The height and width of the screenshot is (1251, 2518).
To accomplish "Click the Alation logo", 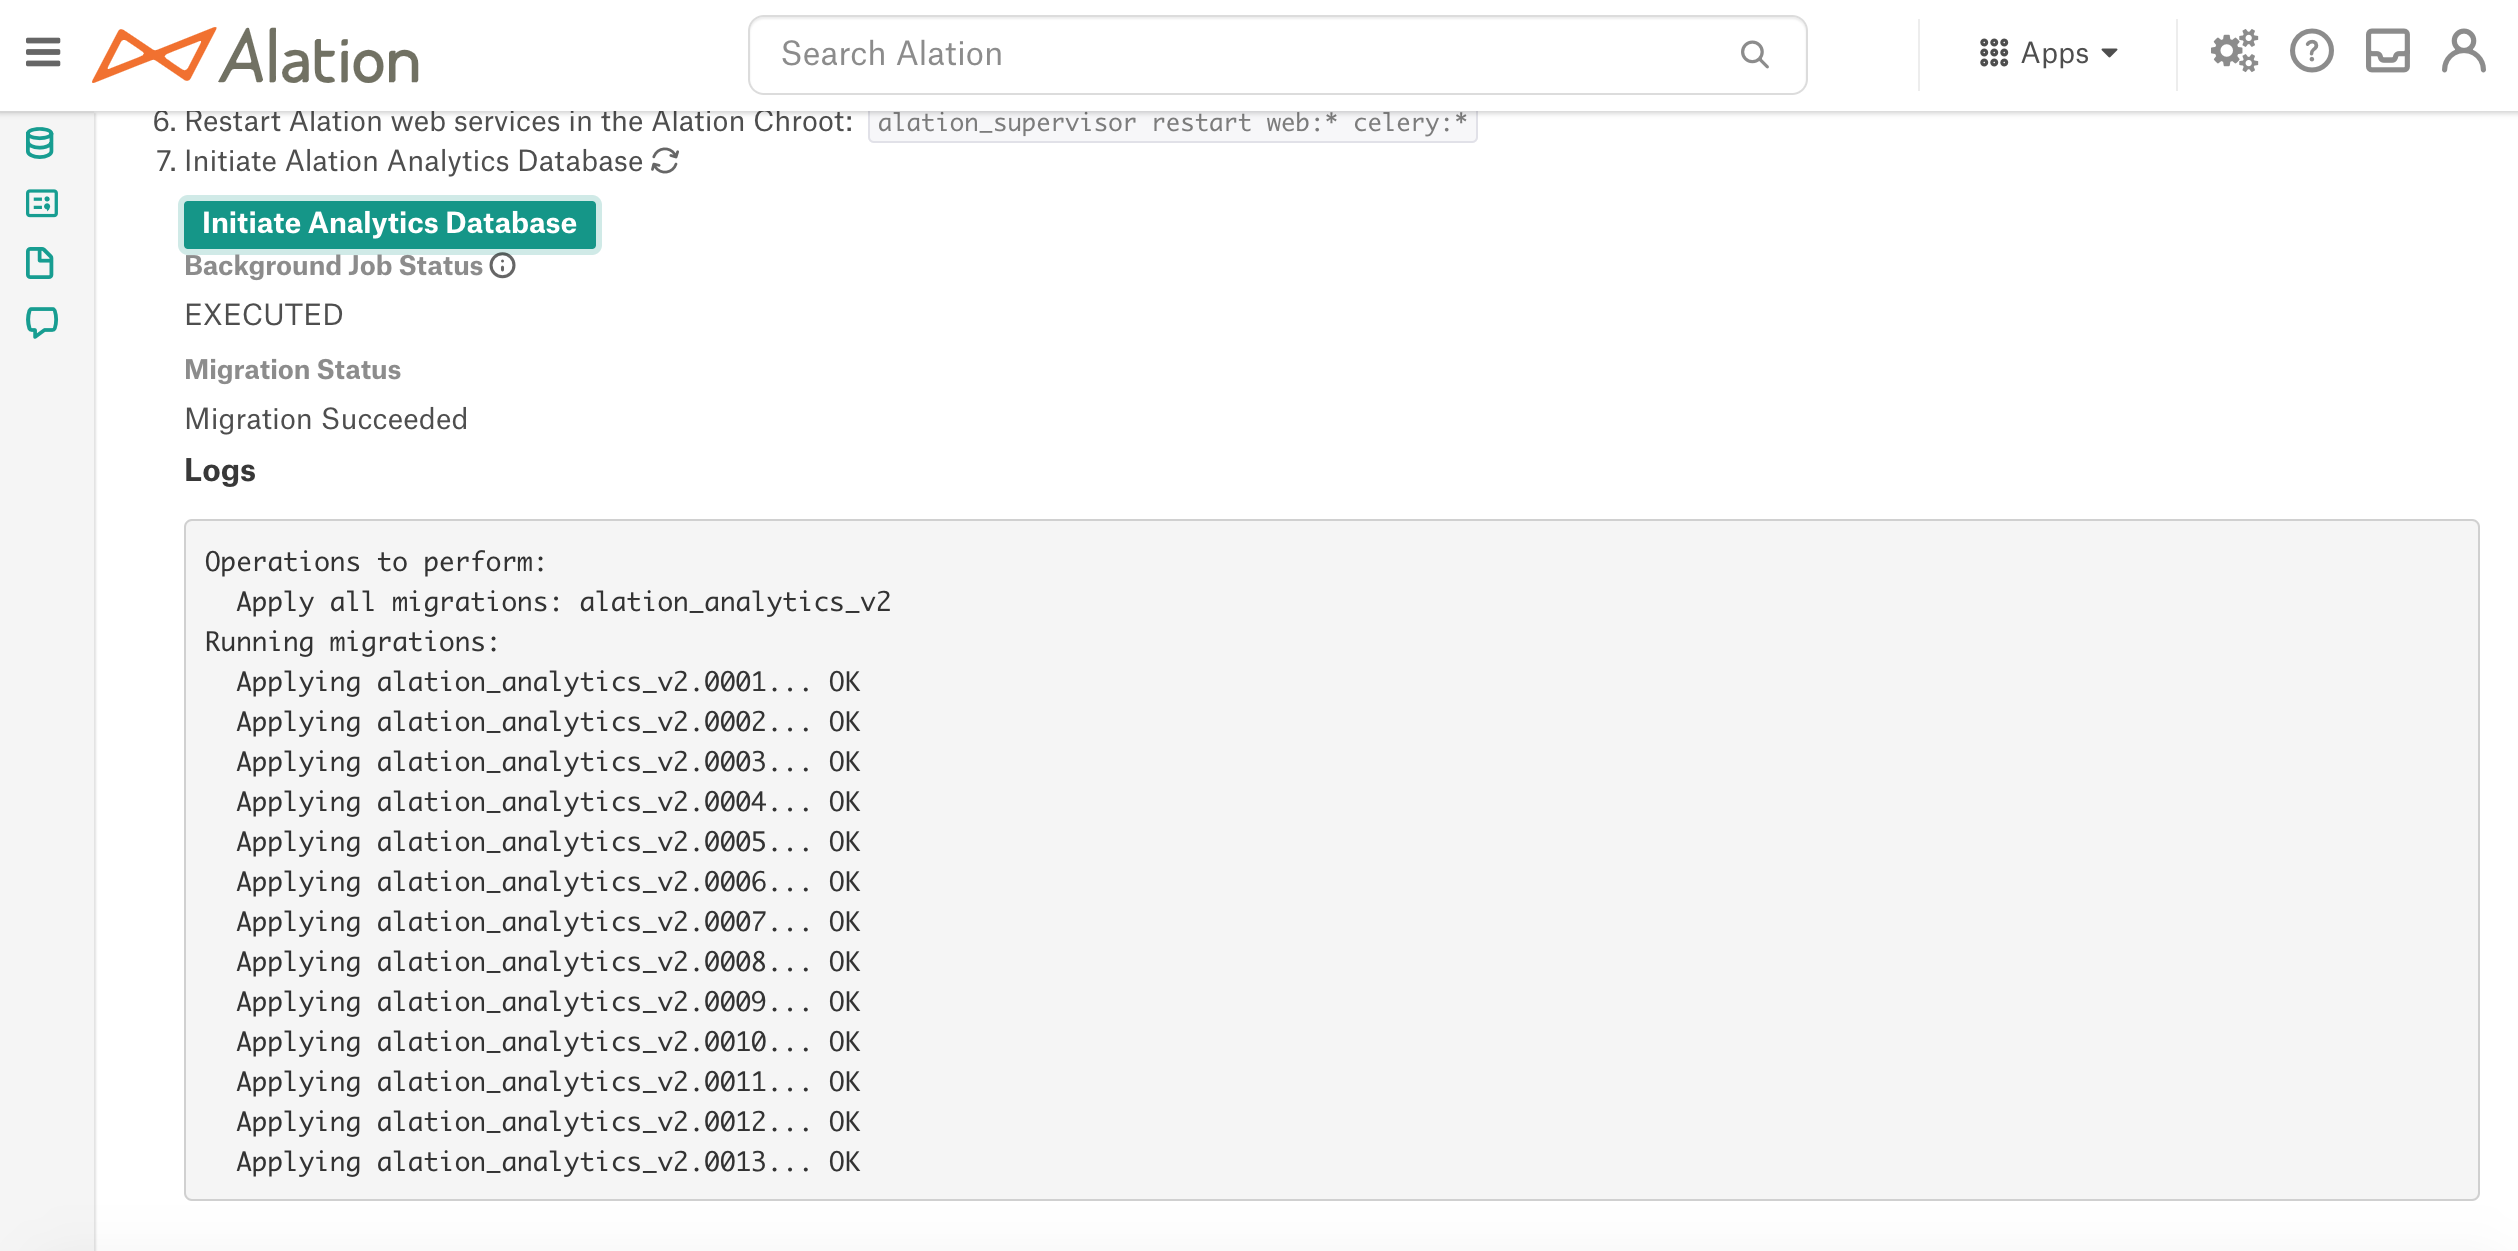I will pyautogui.click(x=256, y=56).
